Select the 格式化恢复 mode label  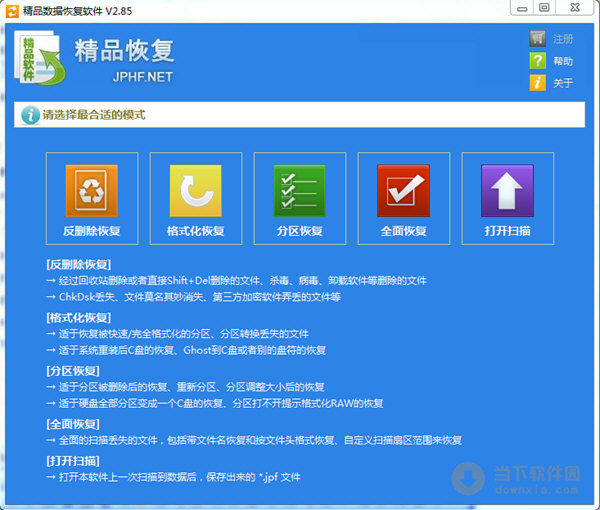pyautogui.click(x=196, y=231)
